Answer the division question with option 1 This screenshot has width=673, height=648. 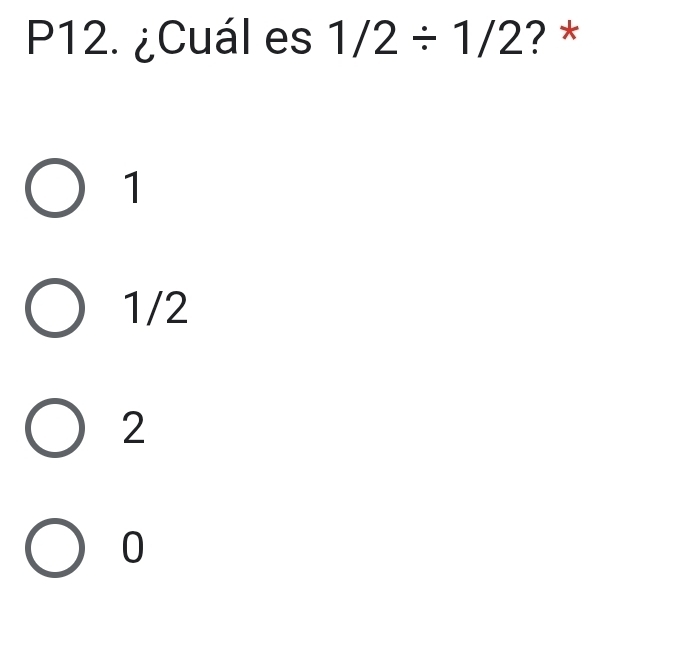54,187
